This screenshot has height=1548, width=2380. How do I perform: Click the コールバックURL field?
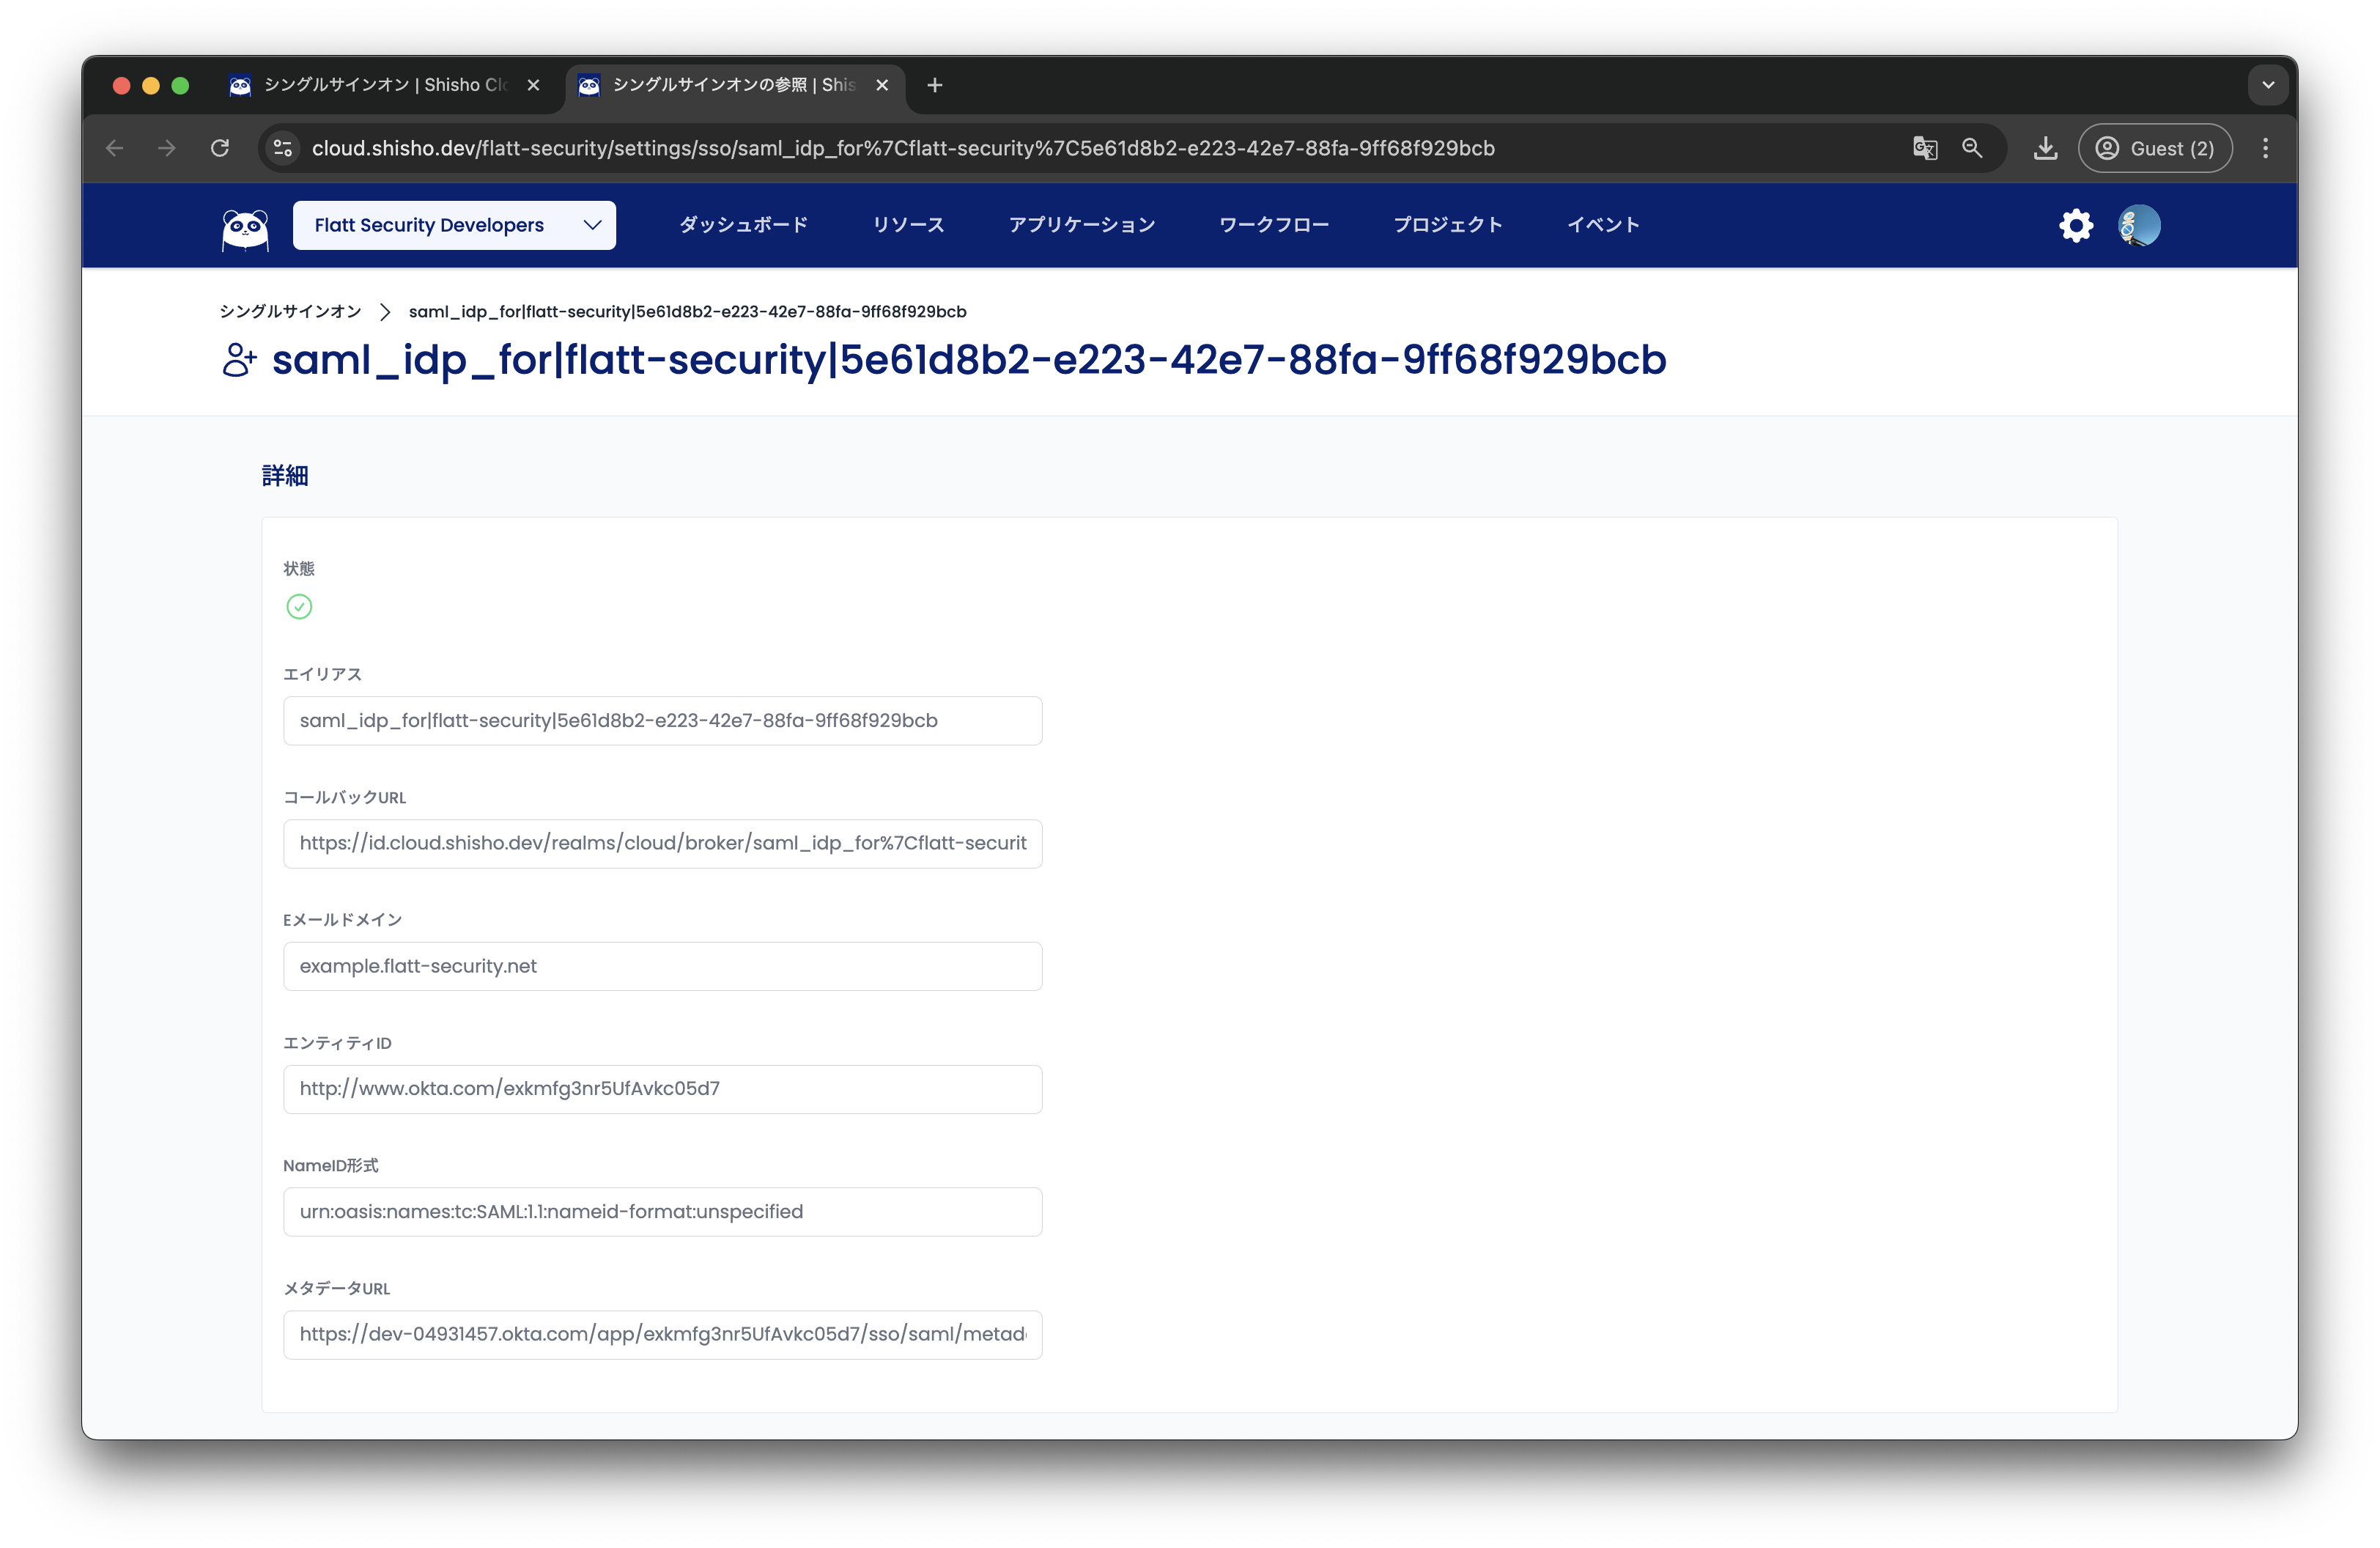click(662, 844)
